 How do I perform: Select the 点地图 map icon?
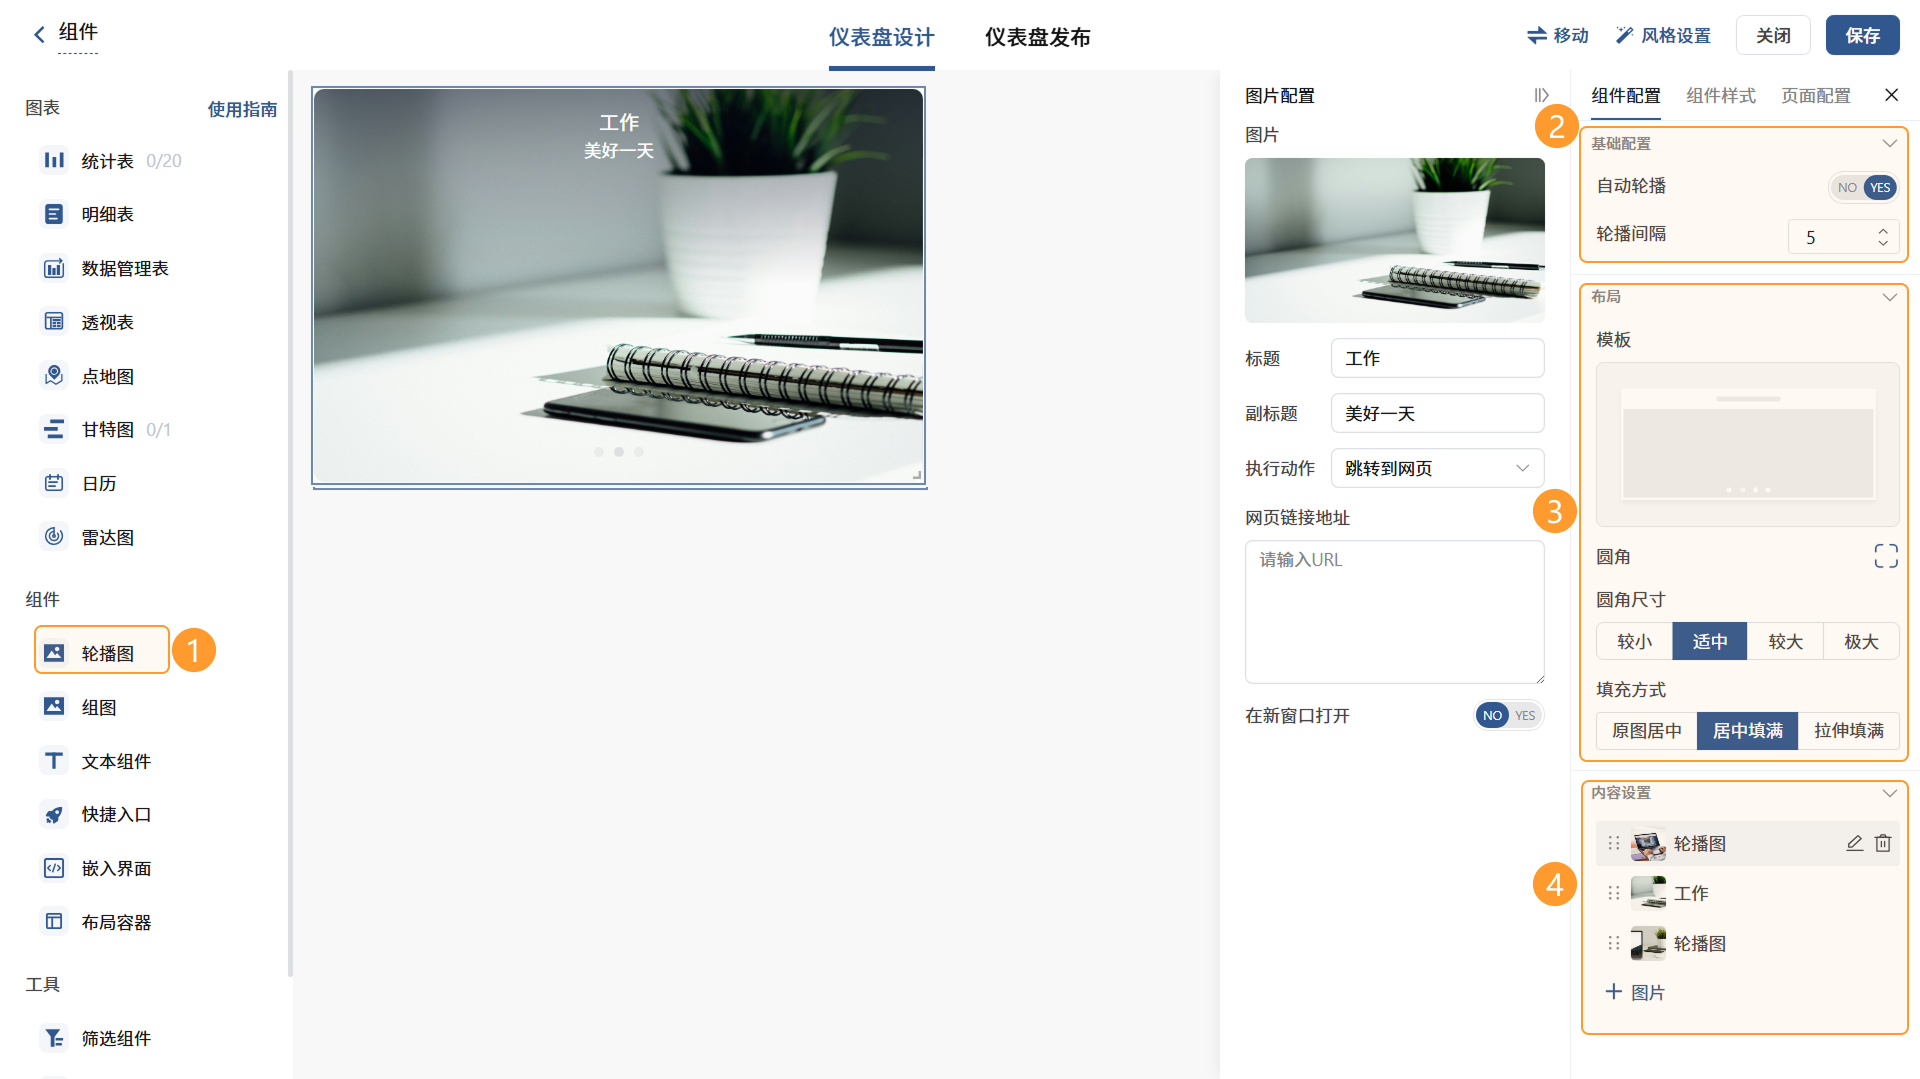pyautogui.click(x=54, y=375)
